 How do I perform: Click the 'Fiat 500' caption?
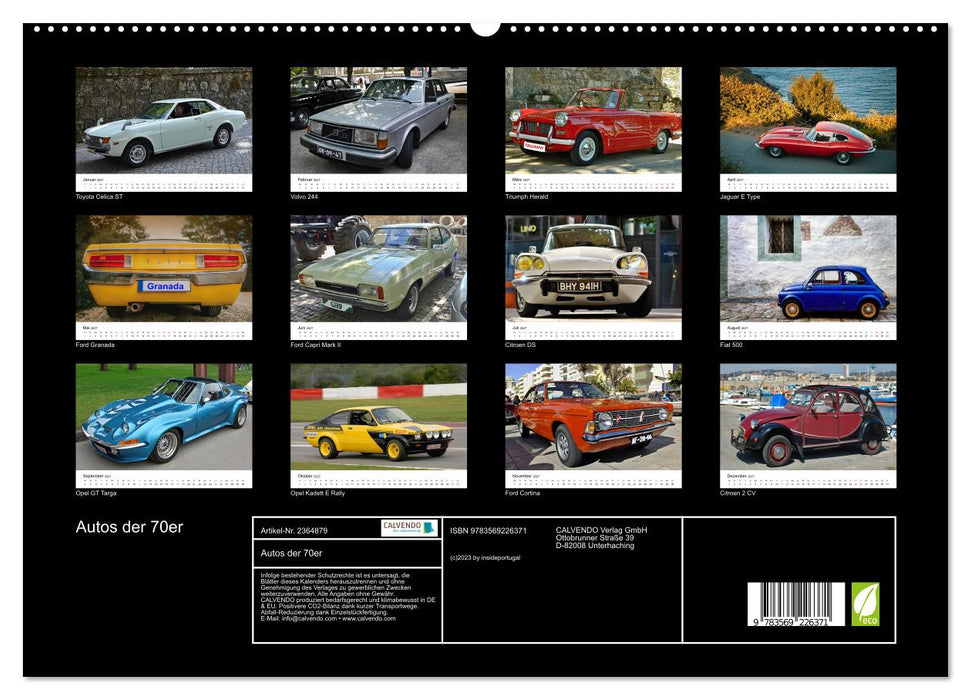click(731, 345)
